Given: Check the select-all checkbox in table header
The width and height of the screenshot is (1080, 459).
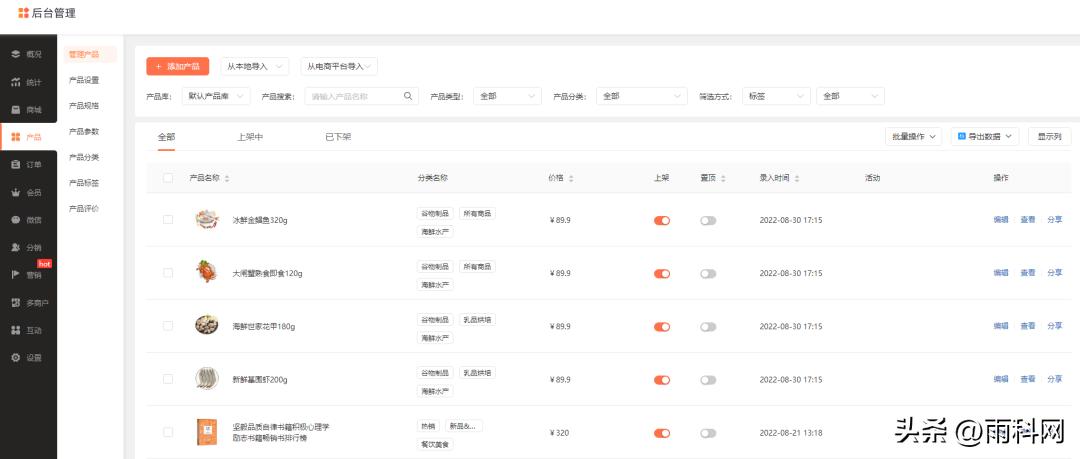Looking at the screenshot, I should pos(168,178).
